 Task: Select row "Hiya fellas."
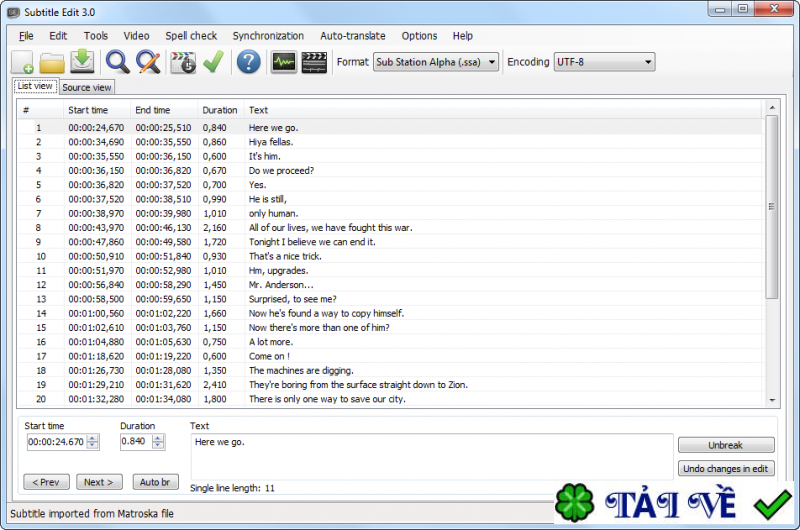tap(390, 142)
